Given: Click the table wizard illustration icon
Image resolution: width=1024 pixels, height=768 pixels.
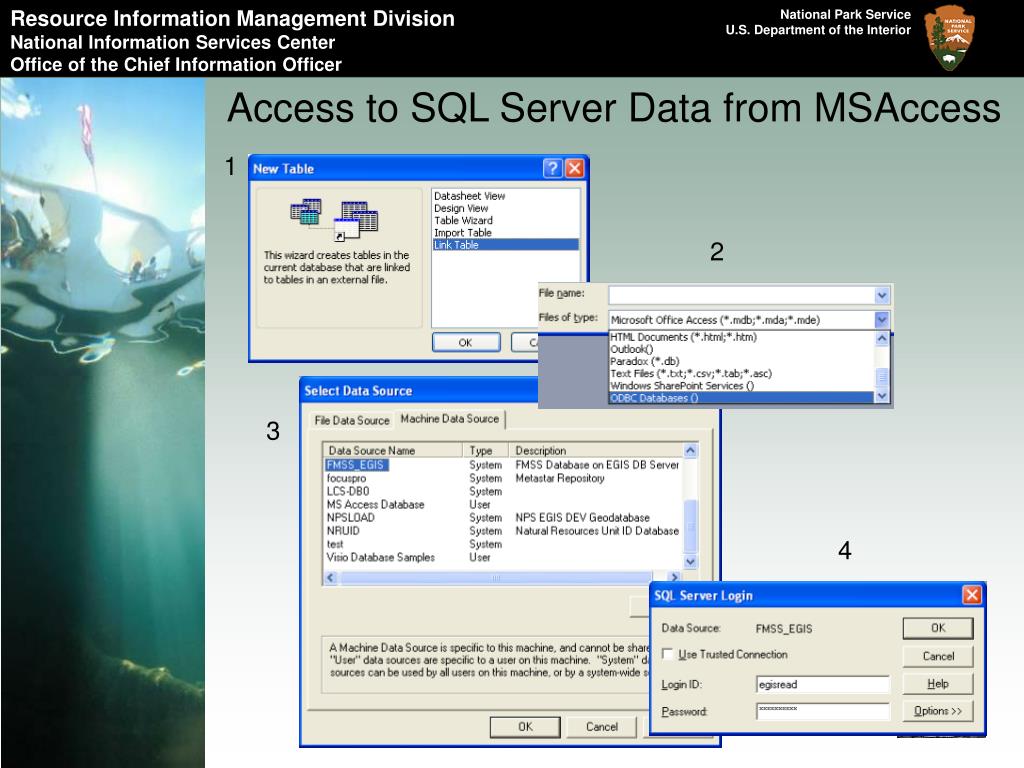Looking at the screenshot, I should click(334, 219).
